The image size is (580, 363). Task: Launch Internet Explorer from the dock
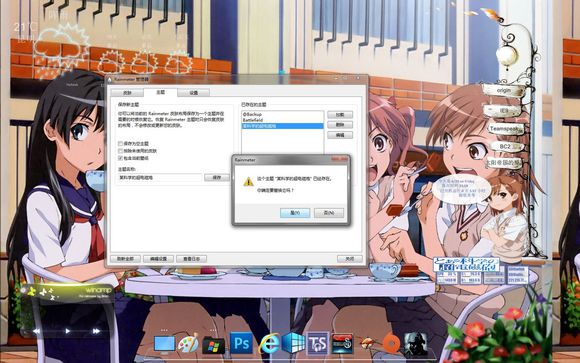pos(269,344)
